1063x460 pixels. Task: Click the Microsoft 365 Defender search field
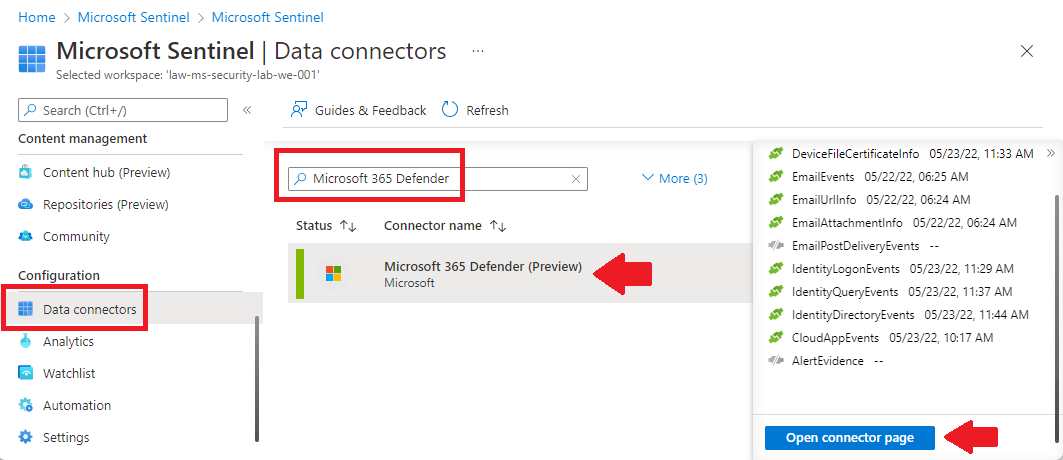click(438, 179)
